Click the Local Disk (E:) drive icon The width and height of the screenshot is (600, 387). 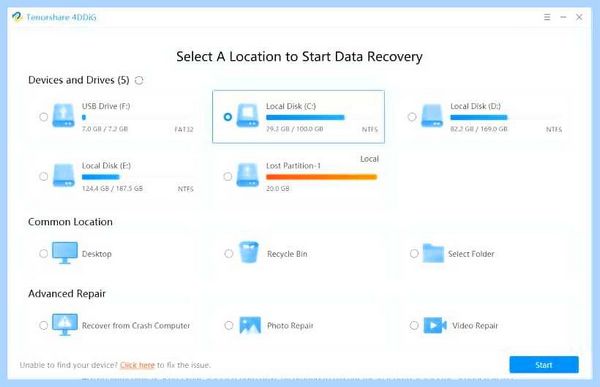(64, 175)
